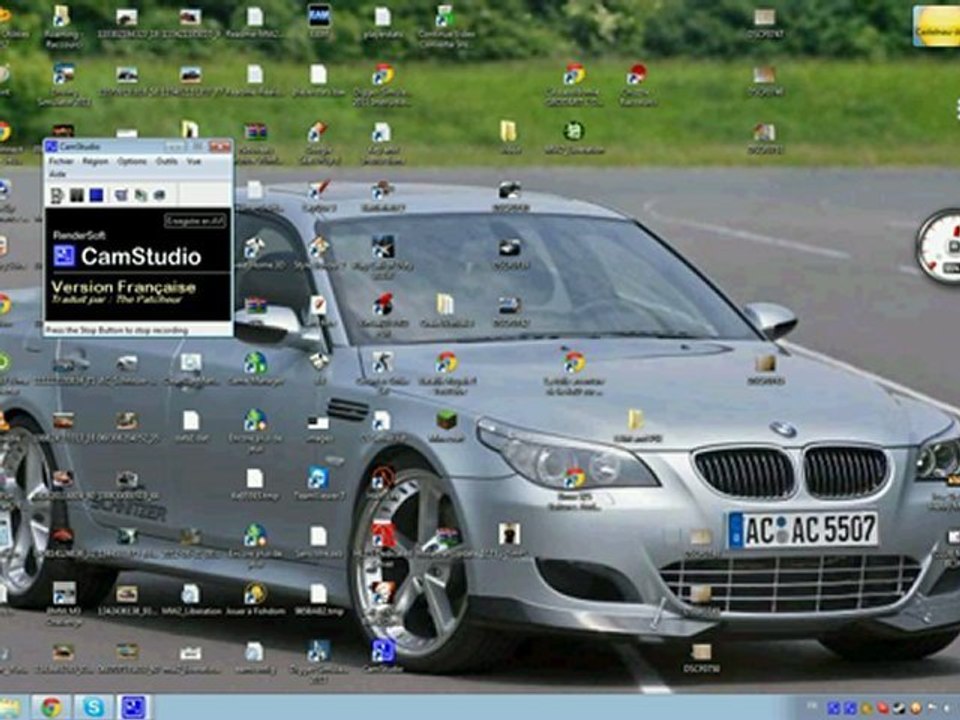Click the Google Chrome taskbar icon
960x720 pixels.
(x=50, y=707)
